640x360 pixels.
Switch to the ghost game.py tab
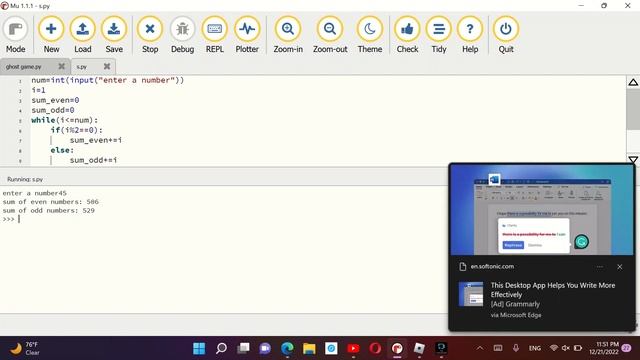click(x=24, y=67)
